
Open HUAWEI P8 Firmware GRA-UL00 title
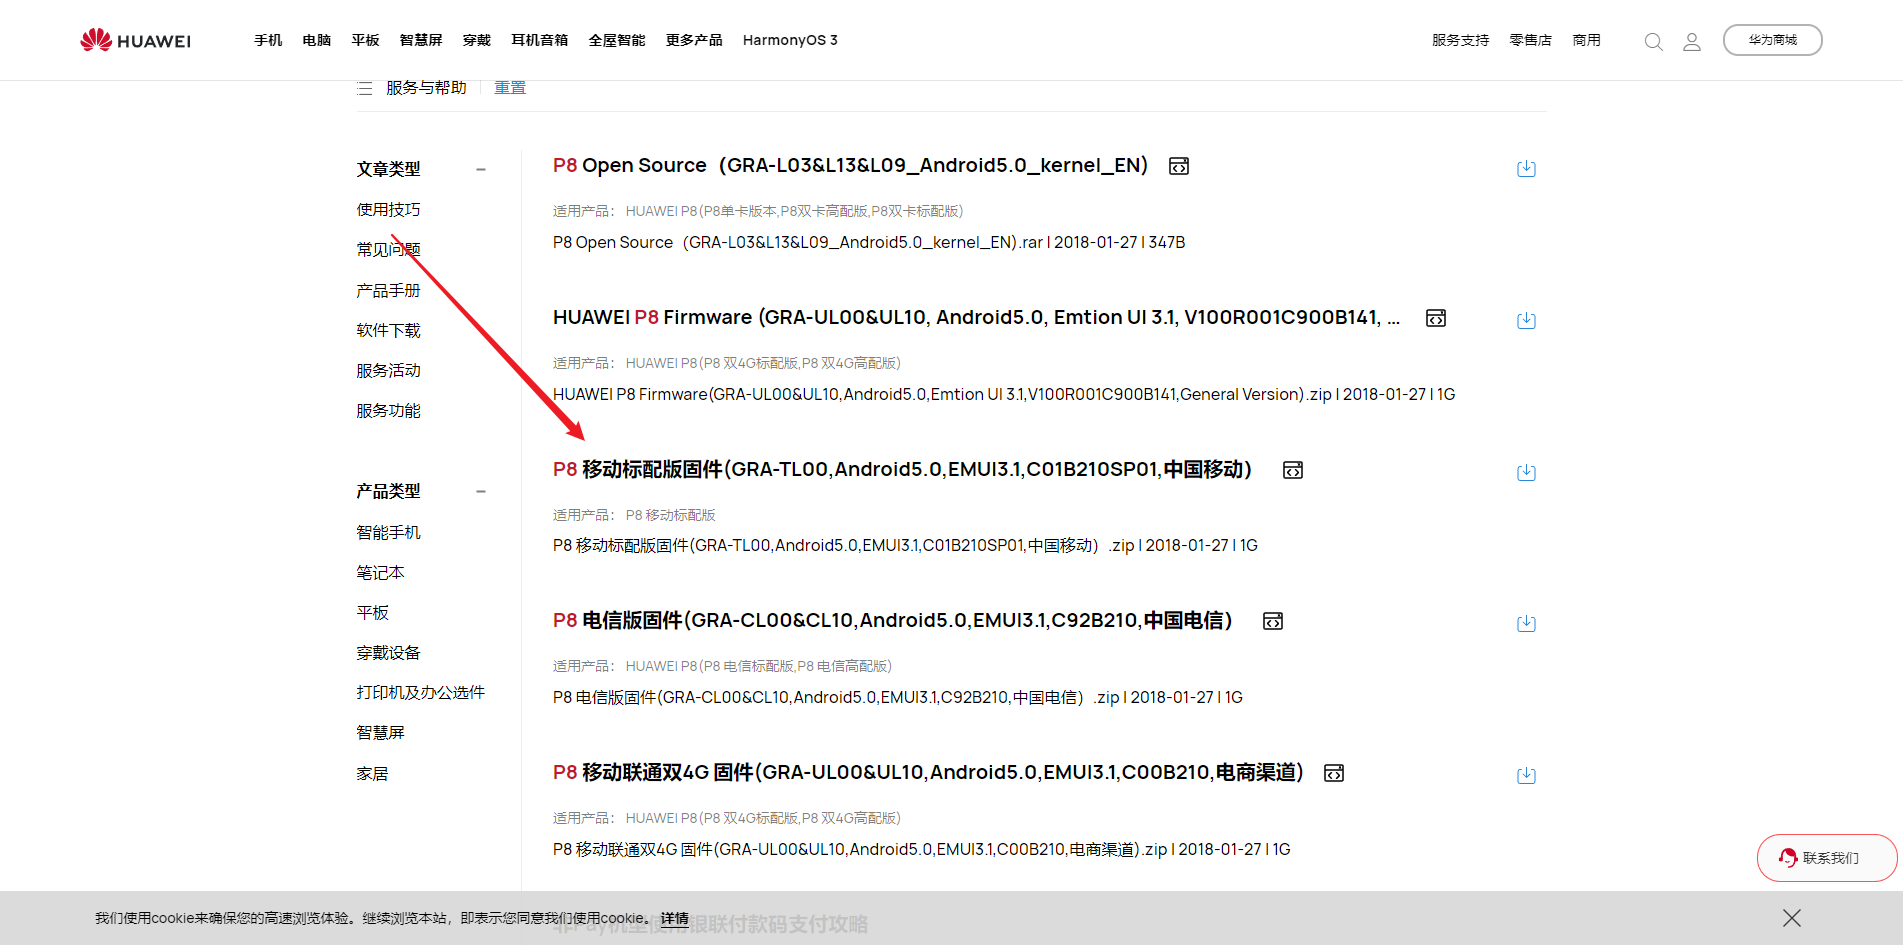click(x=976, y=318)
